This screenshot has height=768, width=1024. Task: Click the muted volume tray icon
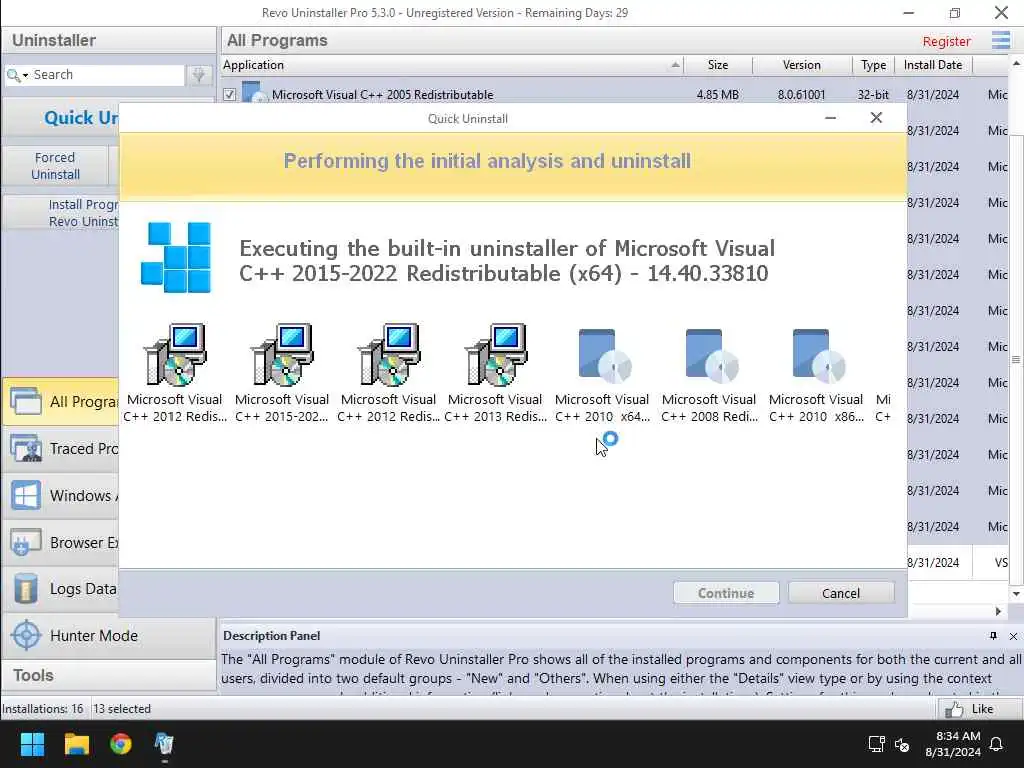click(x=902, y=744)
